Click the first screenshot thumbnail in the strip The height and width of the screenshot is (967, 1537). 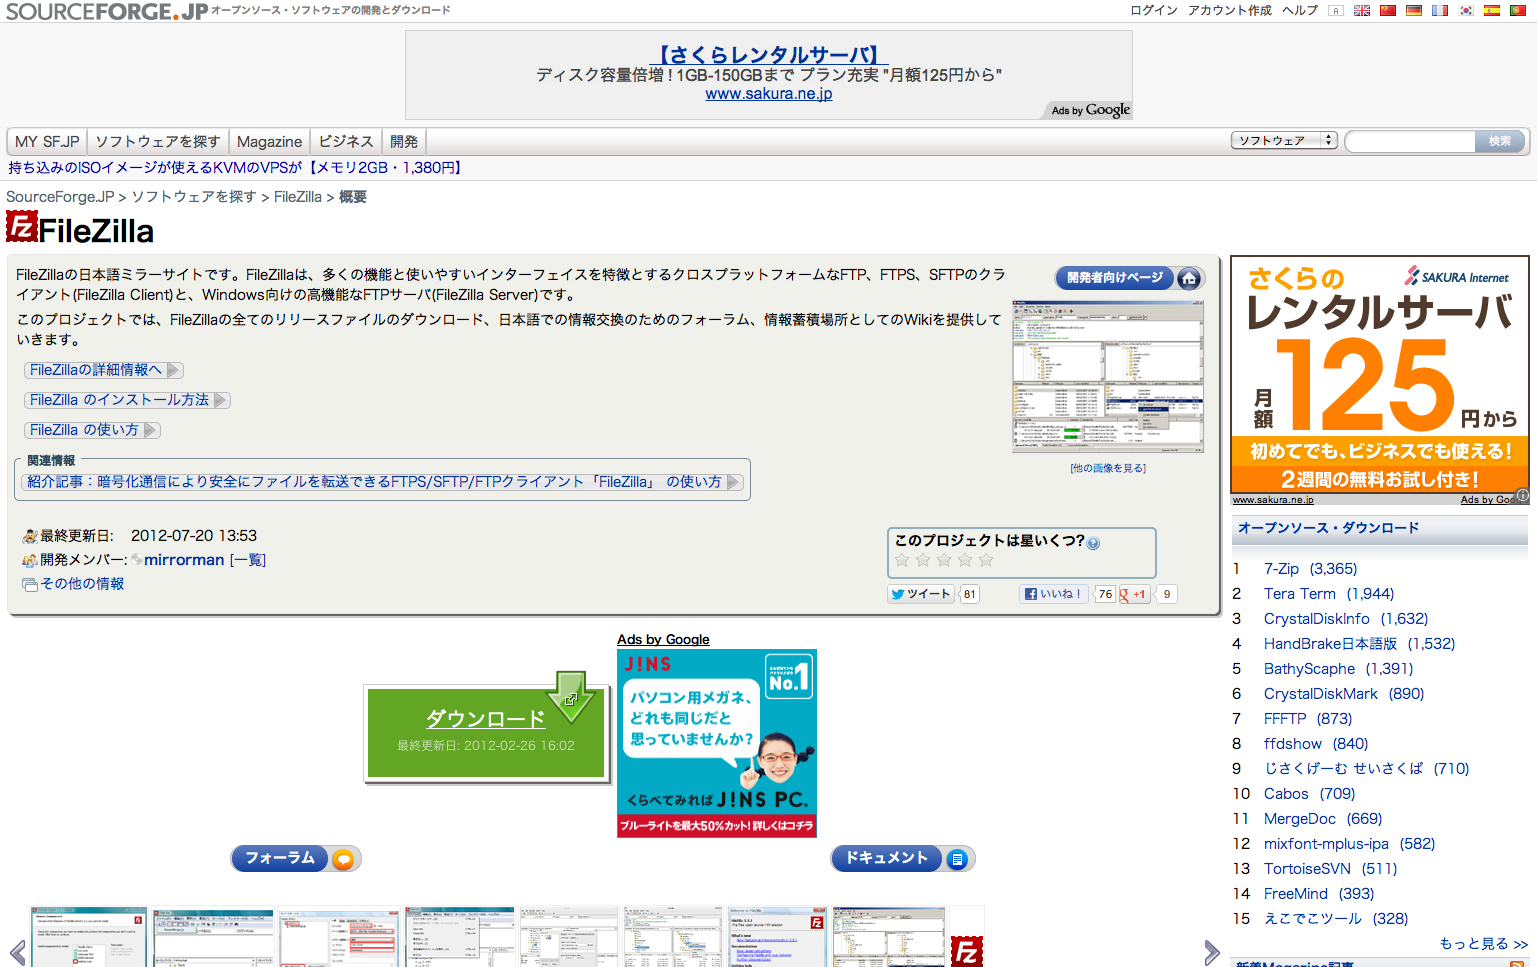pyautogui.click(x=89, y=937)
